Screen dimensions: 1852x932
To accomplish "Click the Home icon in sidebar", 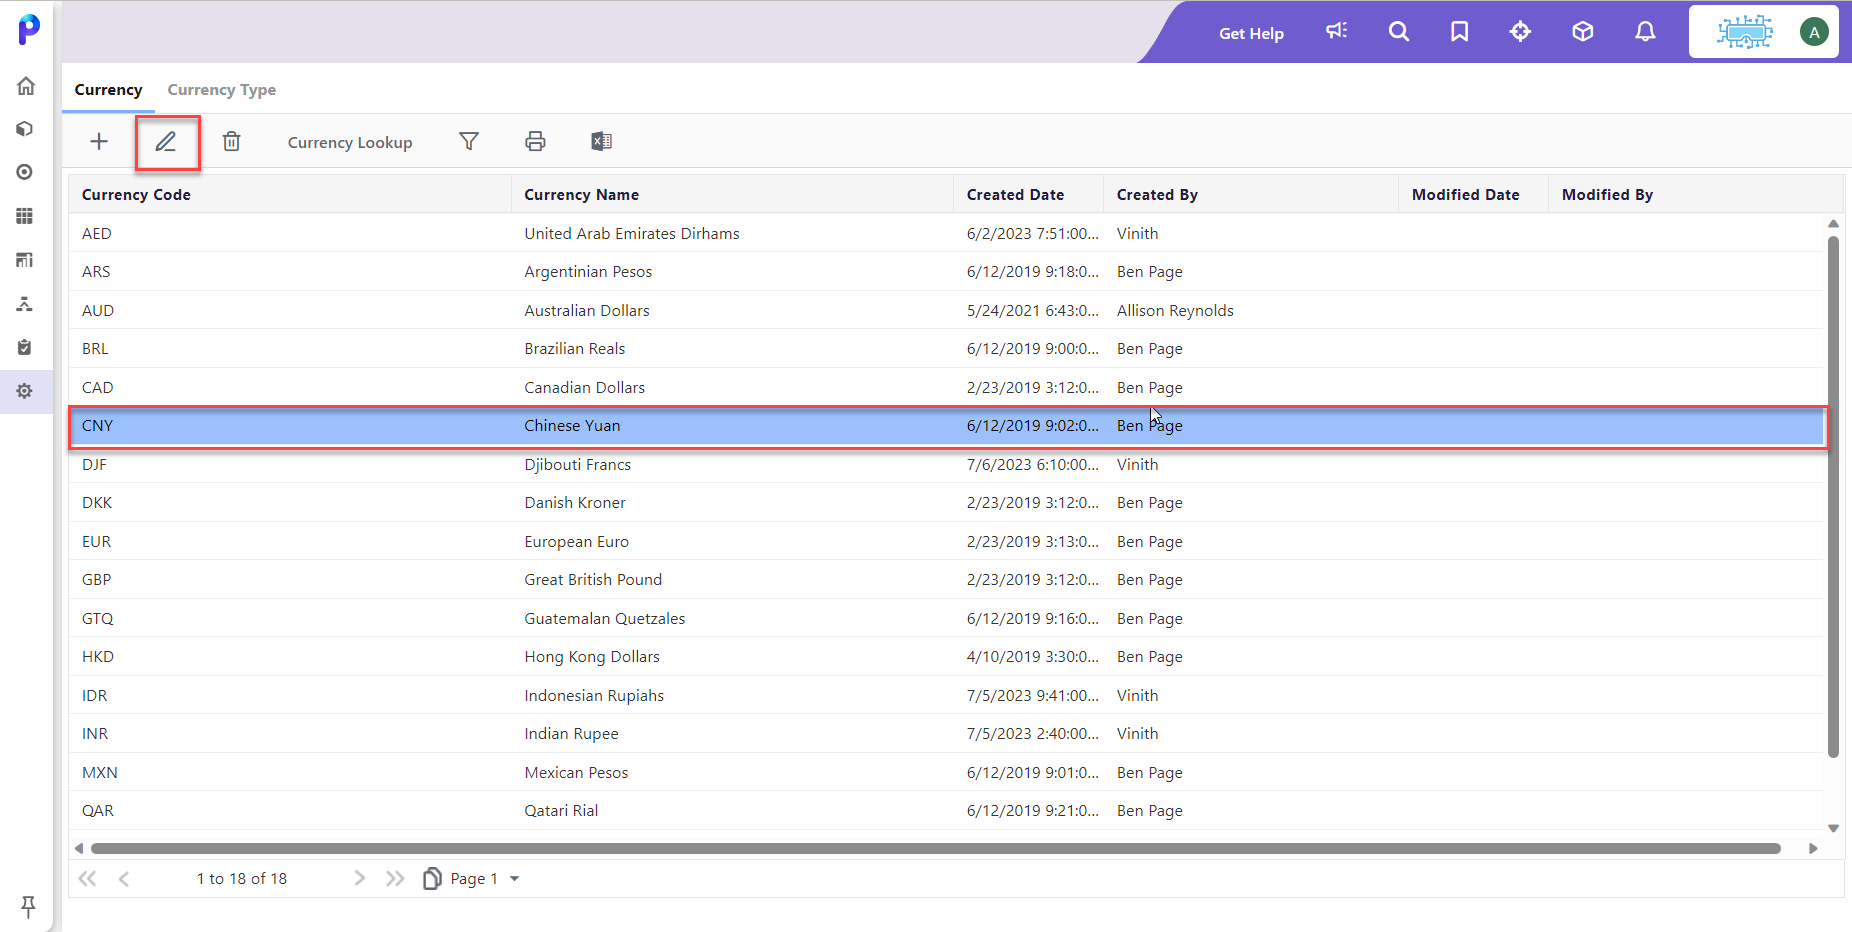I will [26, 86].
